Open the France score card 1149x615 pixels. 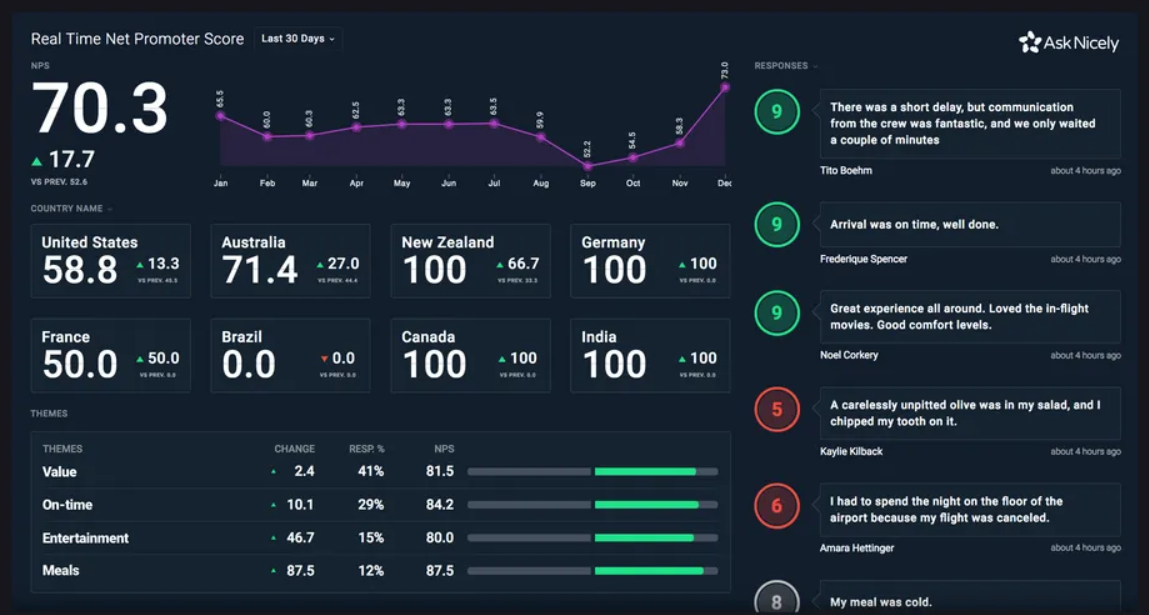[x=111, y=356]
